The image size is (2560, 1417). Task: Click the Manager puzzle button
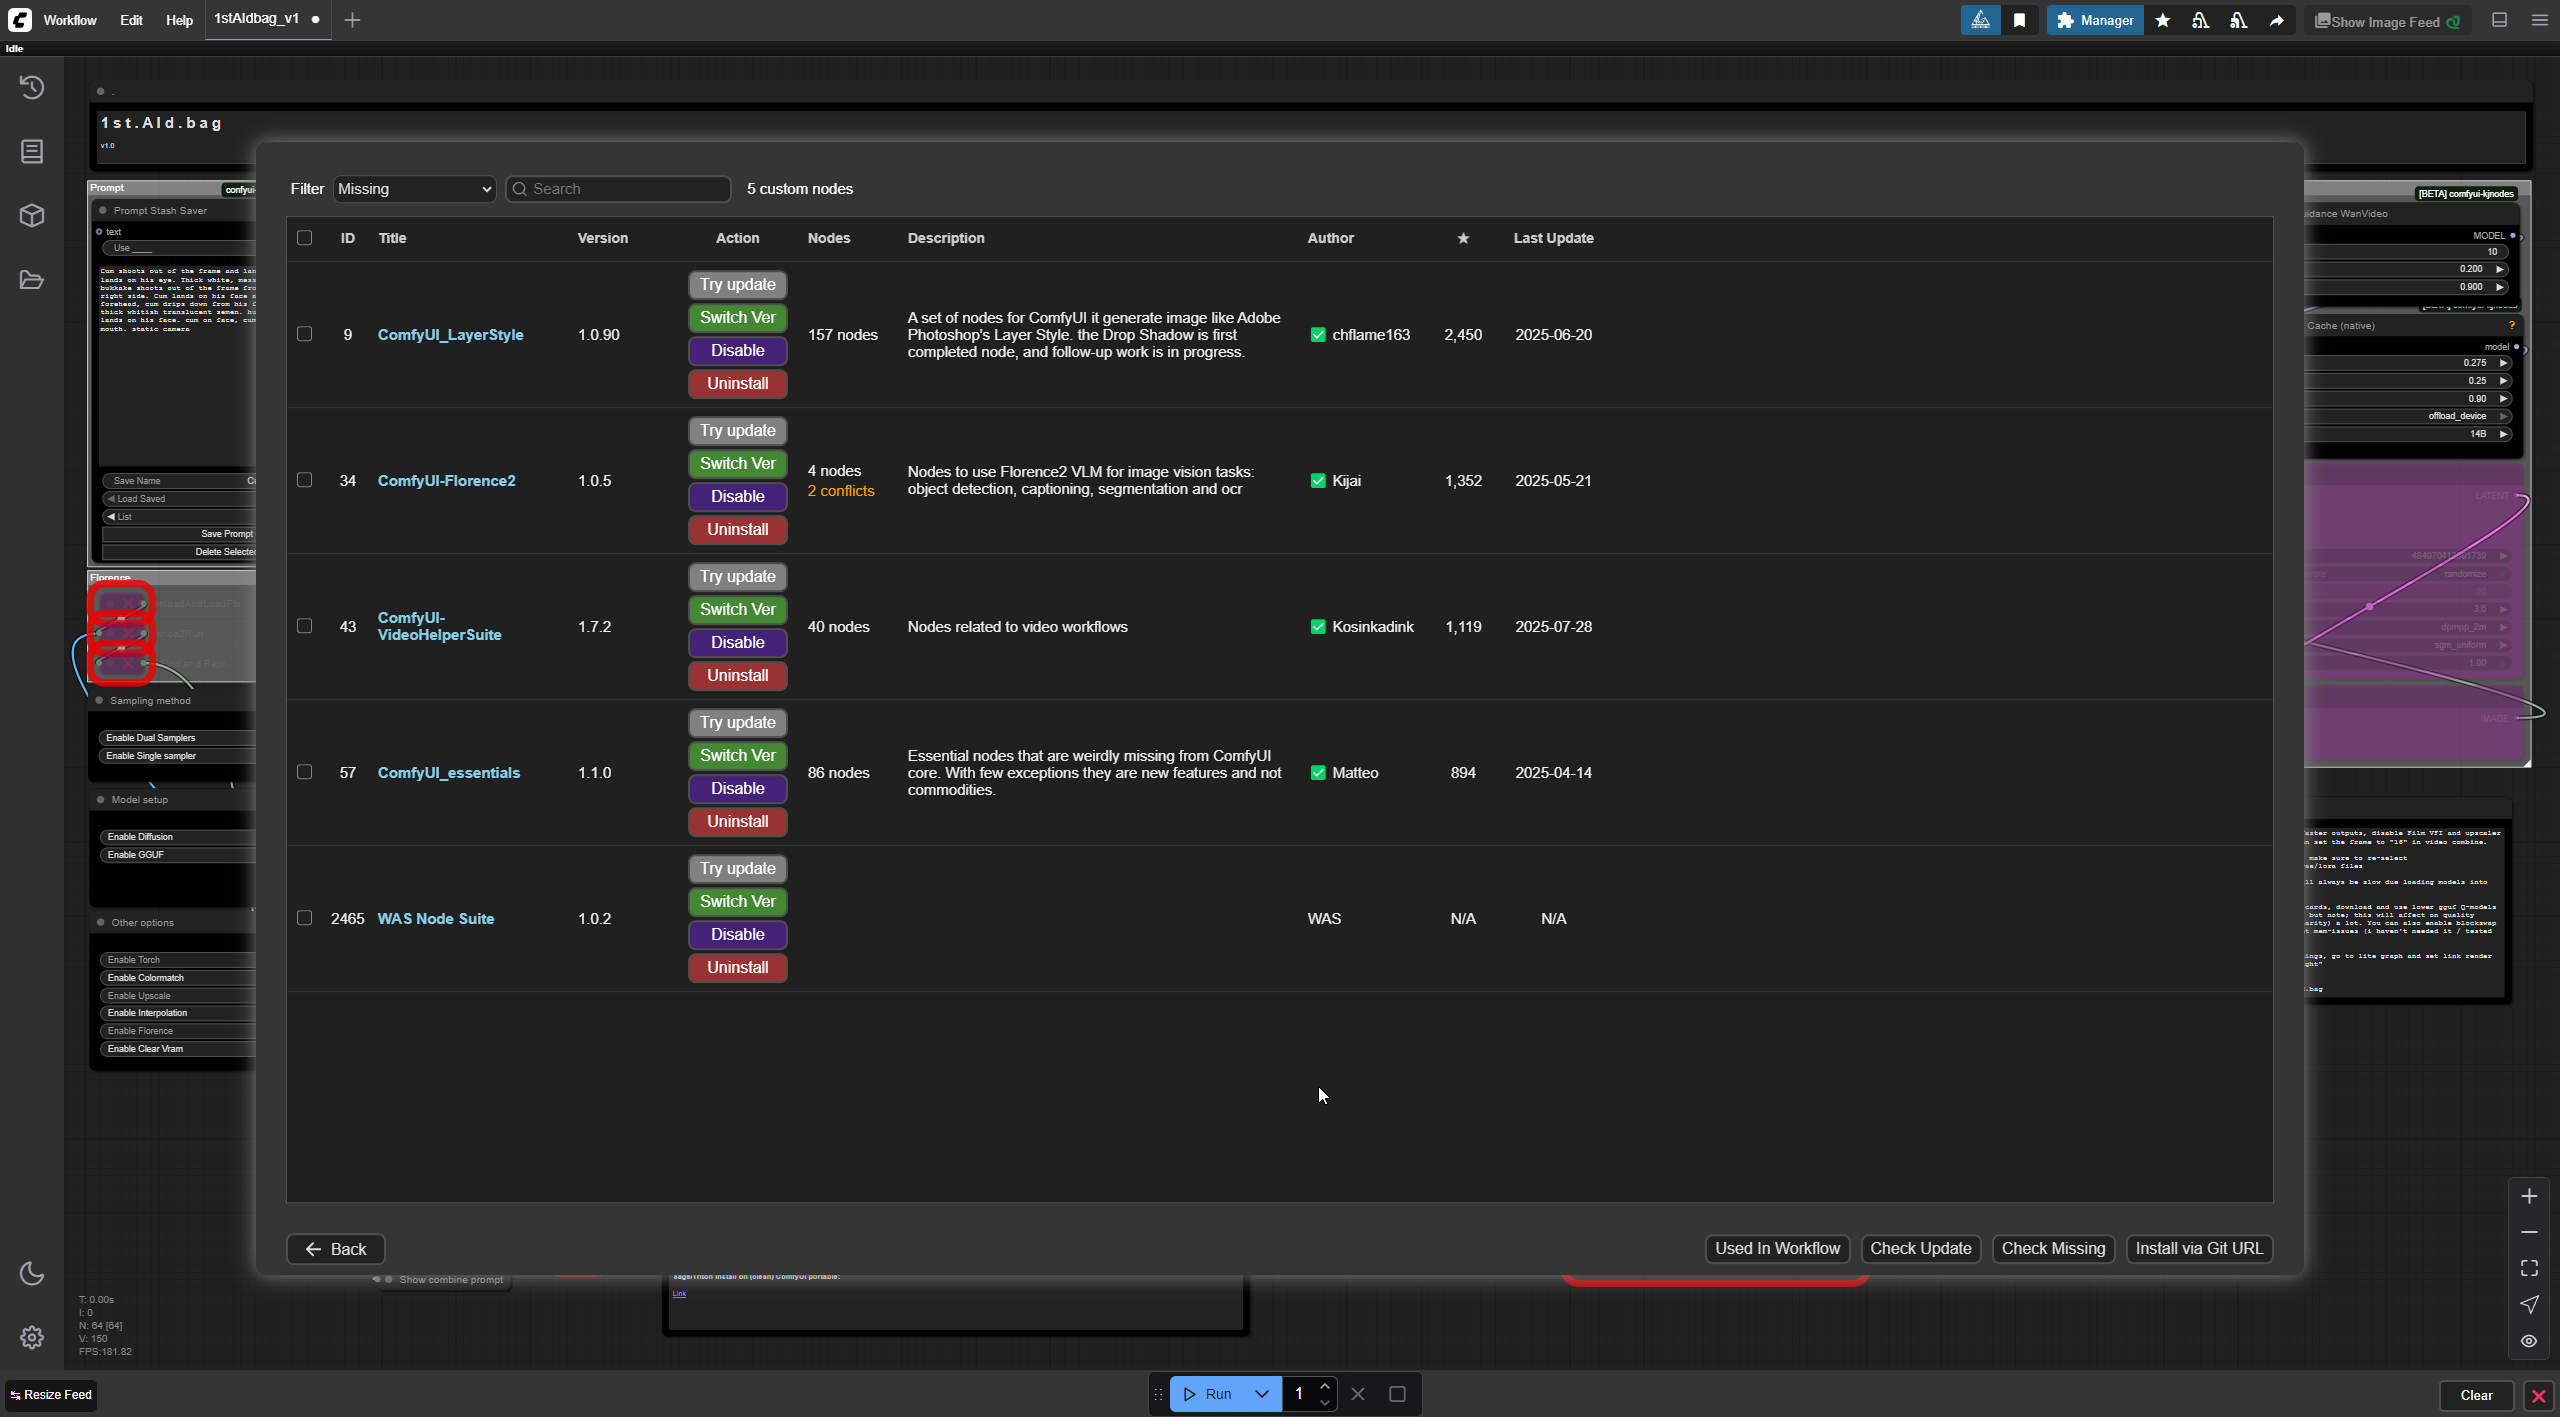point(2095,20)
